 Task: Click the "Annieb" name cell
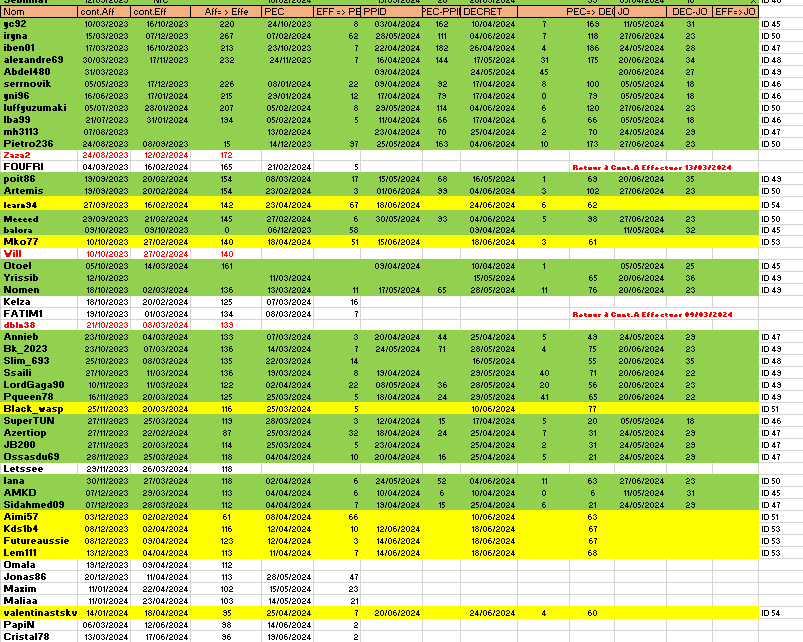point(39,337)
